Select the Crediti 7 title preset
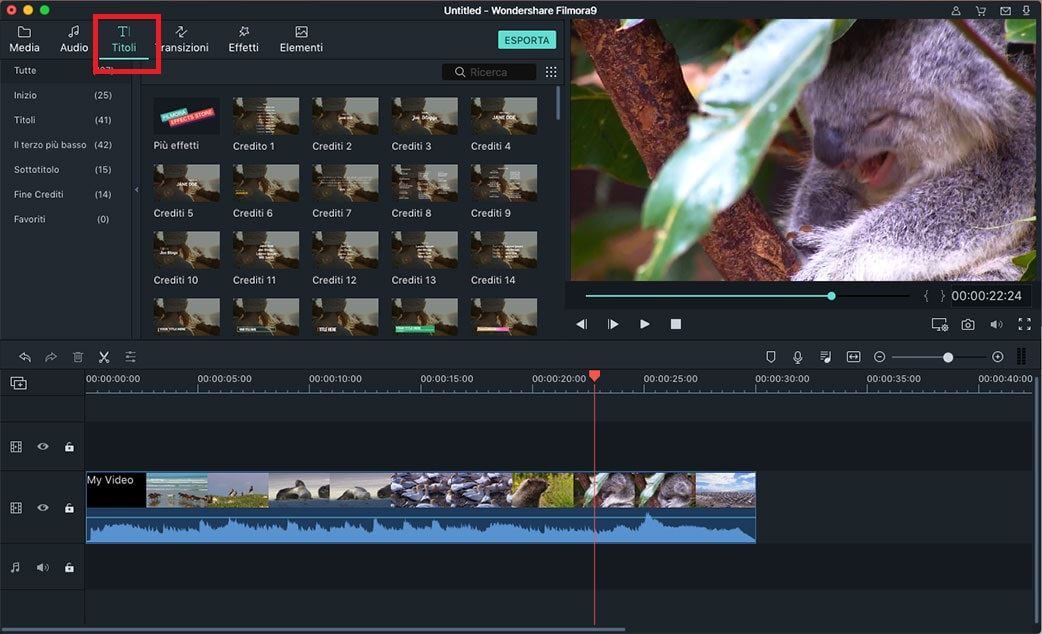1042x634 pixels. click(345, 183)
